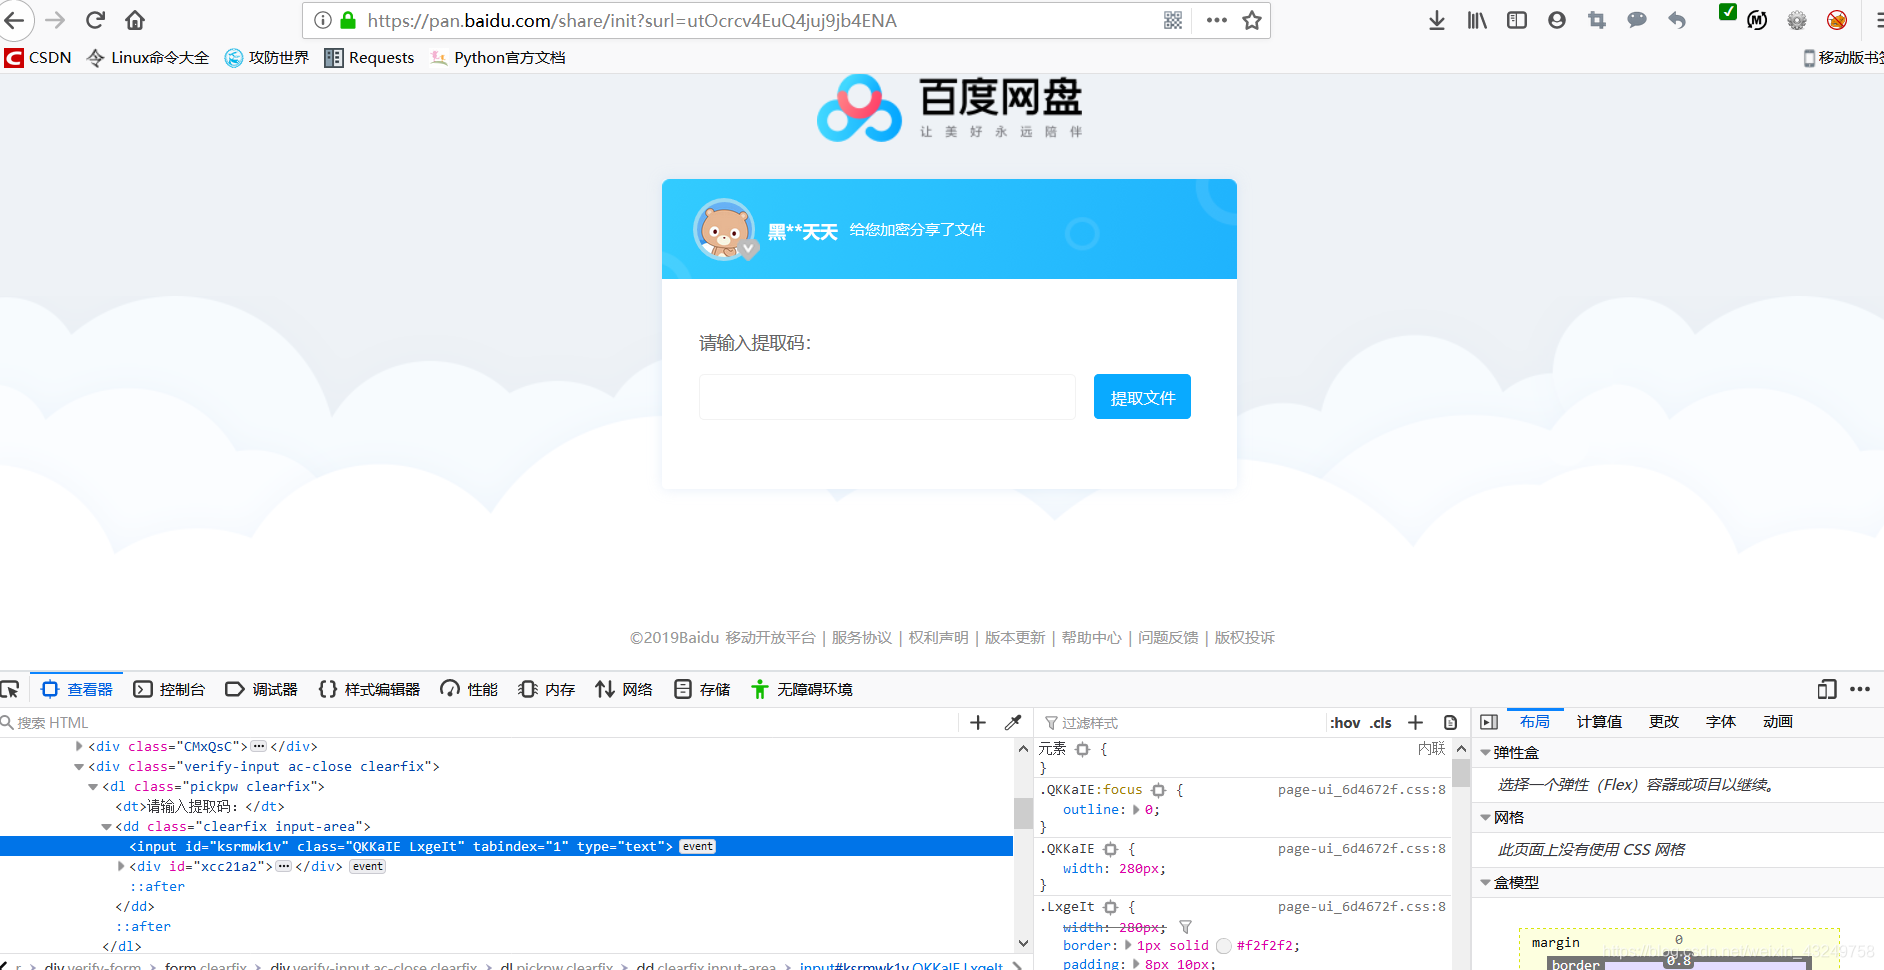Viewport: 1884px width, 970px height.
Task: Collapse the verify-input div node
Action: coord(79,767)
